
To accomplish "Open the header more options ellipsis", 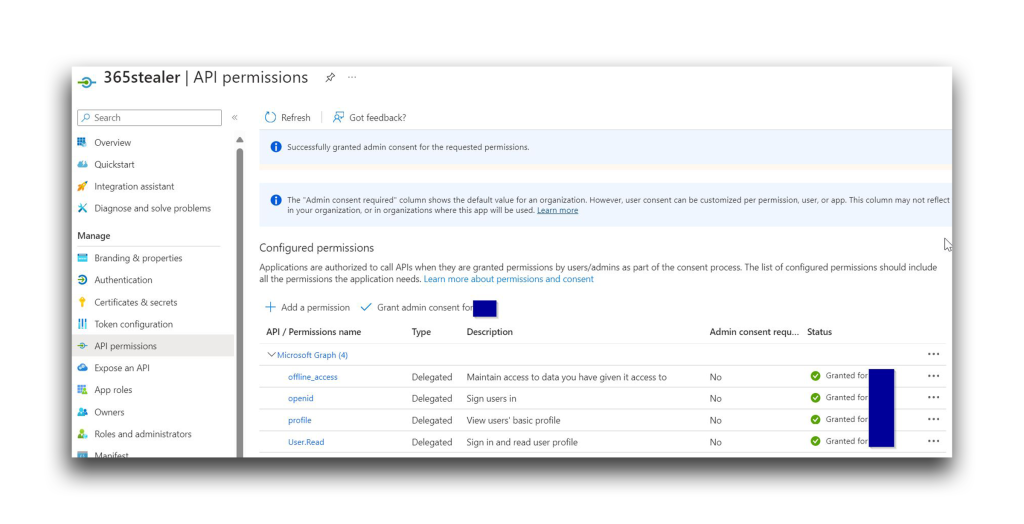I will pos(352,77).
